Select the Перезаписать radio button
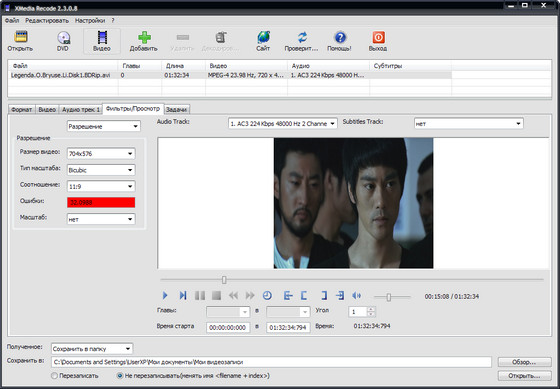Viewport: 560px width, 389px height. click(54, 376)
